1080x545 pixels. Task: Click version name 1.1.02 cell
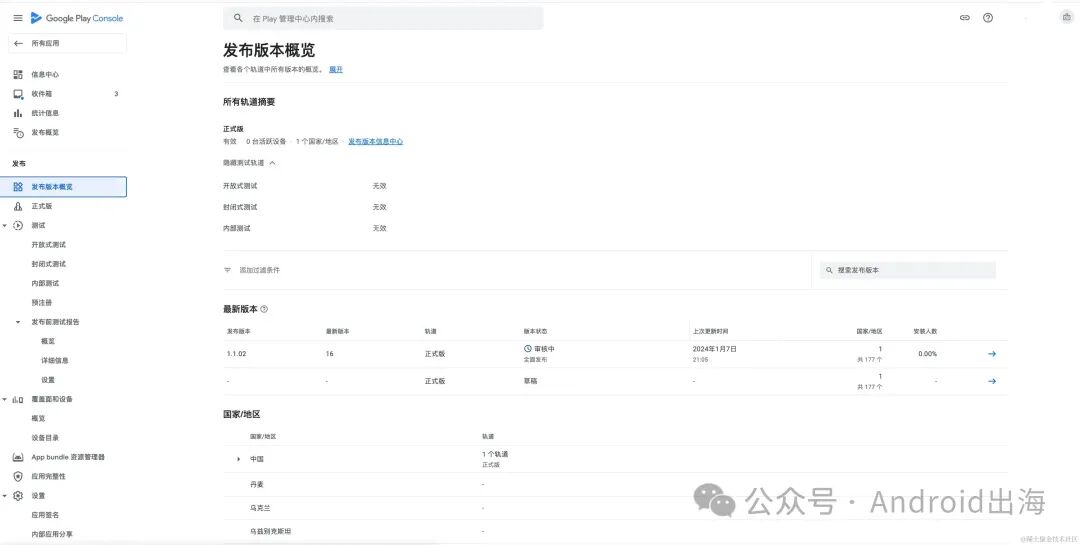coord(236,353)
